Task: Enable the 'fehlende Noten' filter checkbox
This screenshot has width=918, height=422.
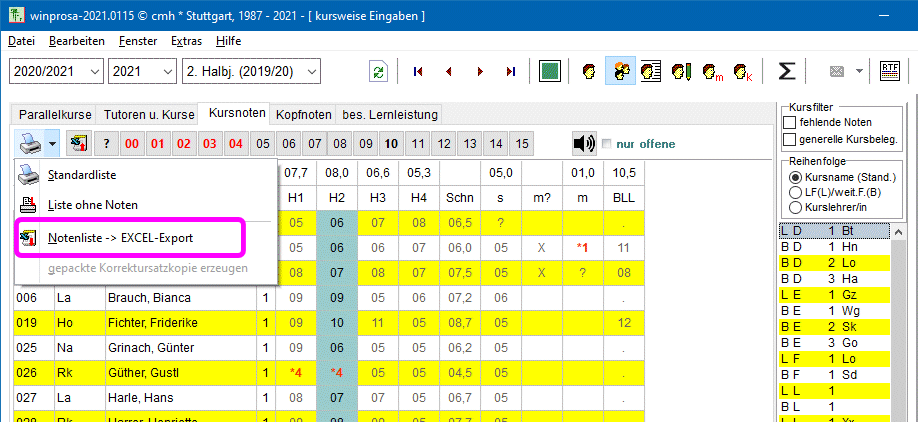Action: [789, 122]
